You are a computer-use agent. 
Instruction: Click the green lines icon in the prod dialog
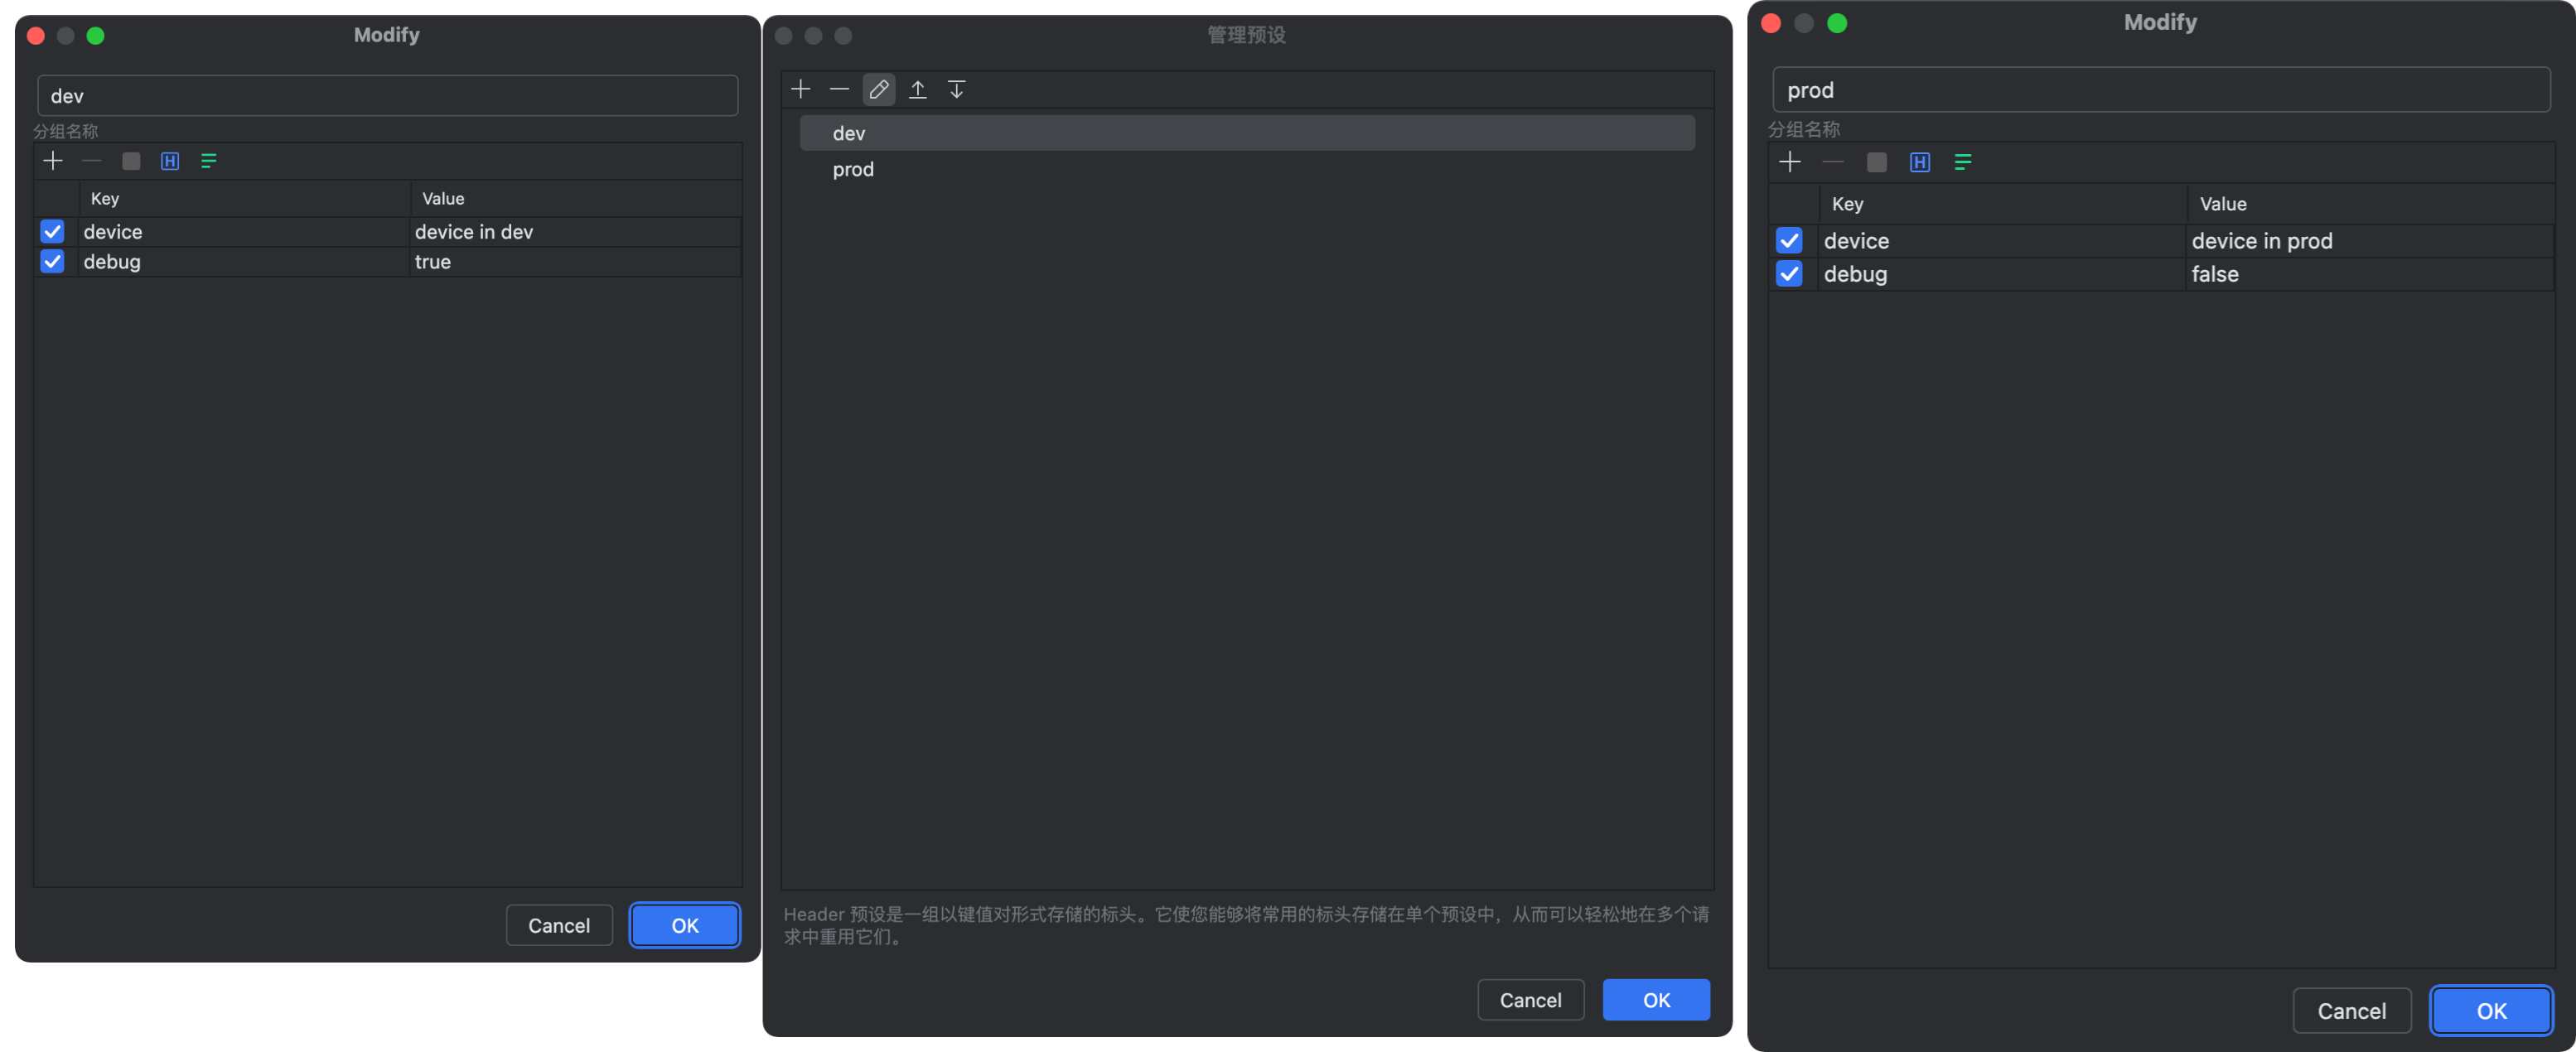1962,162
